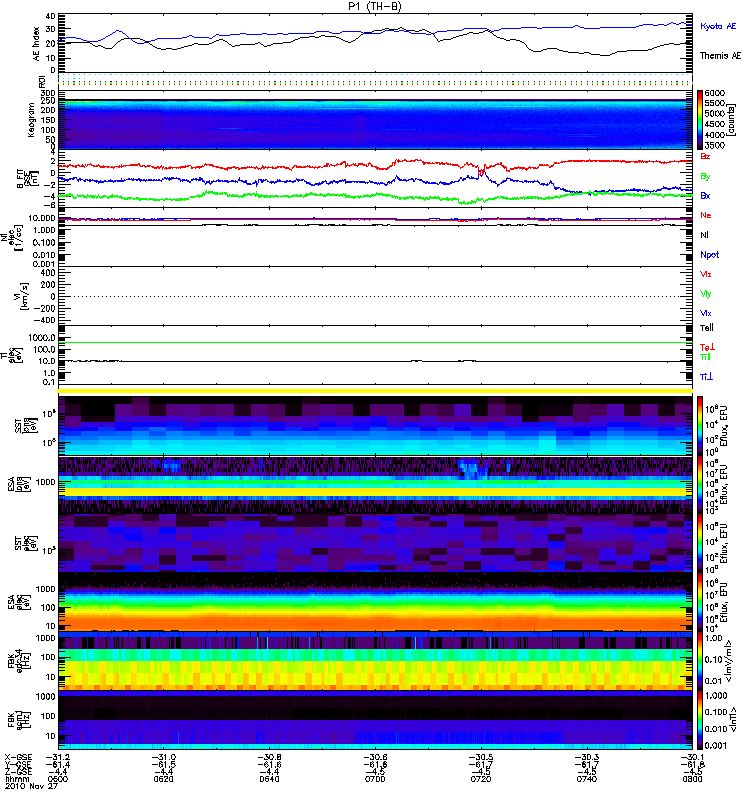Click the 0720 time tick label

[481, 779]
